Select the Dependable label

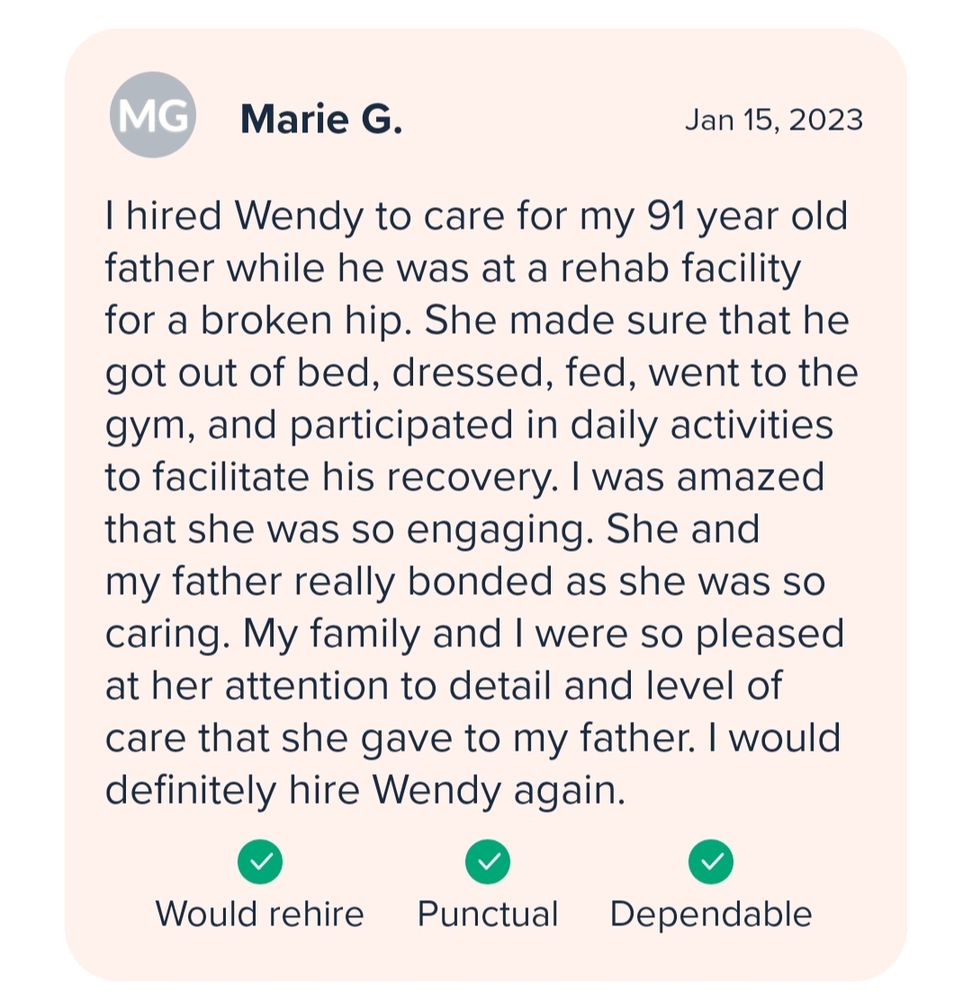pos(711,914)
